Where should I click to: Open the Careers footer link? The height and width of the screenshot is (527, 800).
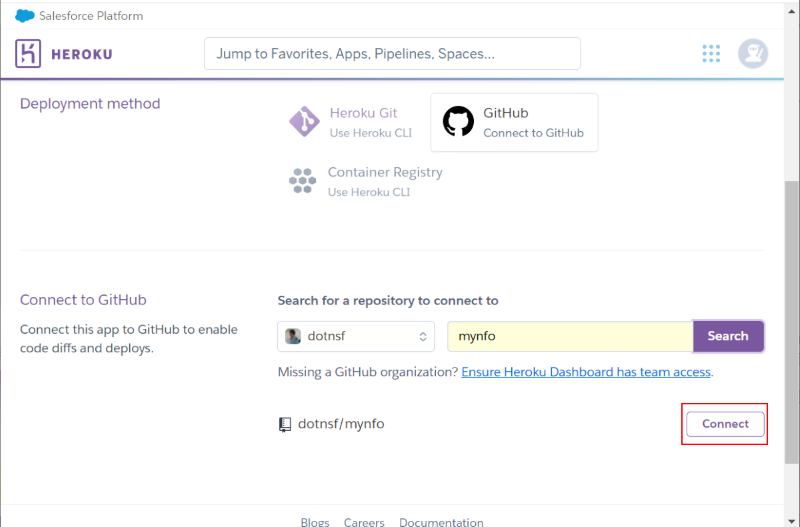tap(364, 522)
